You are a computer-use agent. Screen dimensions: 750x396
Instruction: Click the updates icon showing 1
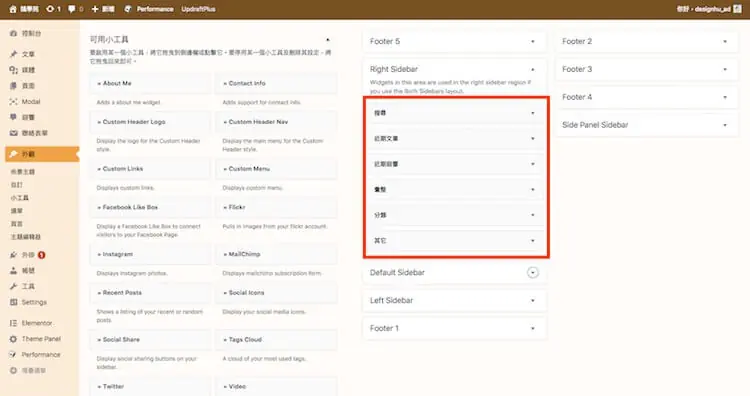pos(50,9)
